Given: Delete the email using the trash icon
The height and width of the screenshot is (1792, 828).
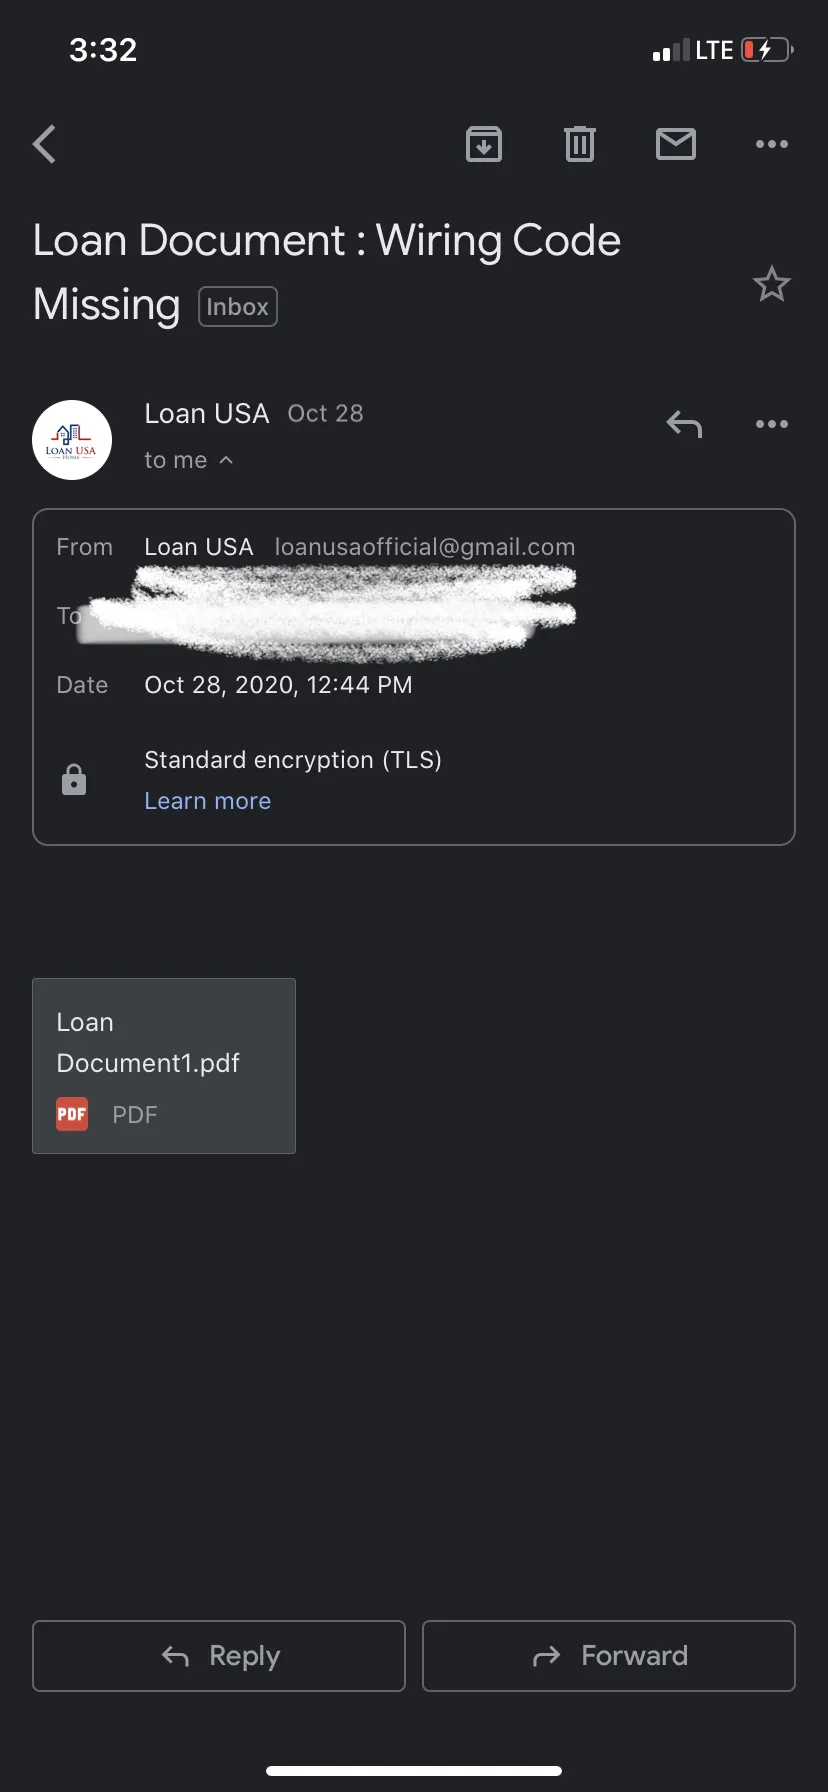Looking at the screenshot, I should (580, 144).
